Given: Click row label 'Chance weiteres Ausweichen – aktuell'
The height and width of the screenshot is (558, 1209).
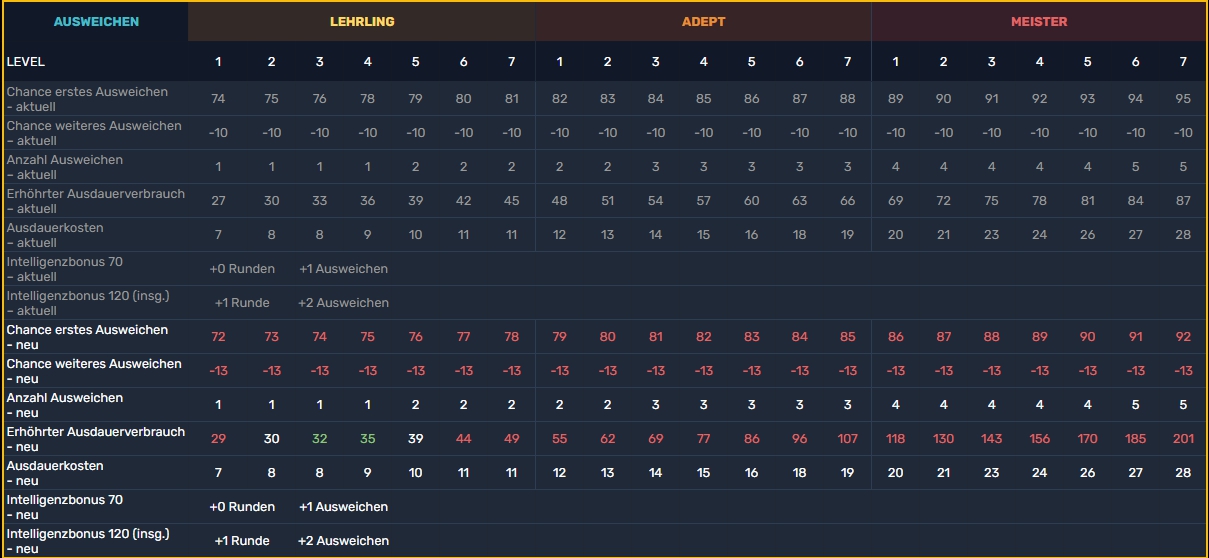Looking at the screenshot, I should tap(94, 133).
